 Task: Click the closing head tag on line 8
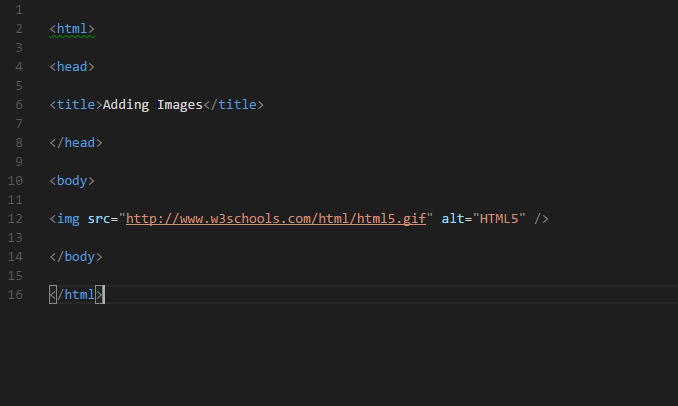[x=76, y=143]
